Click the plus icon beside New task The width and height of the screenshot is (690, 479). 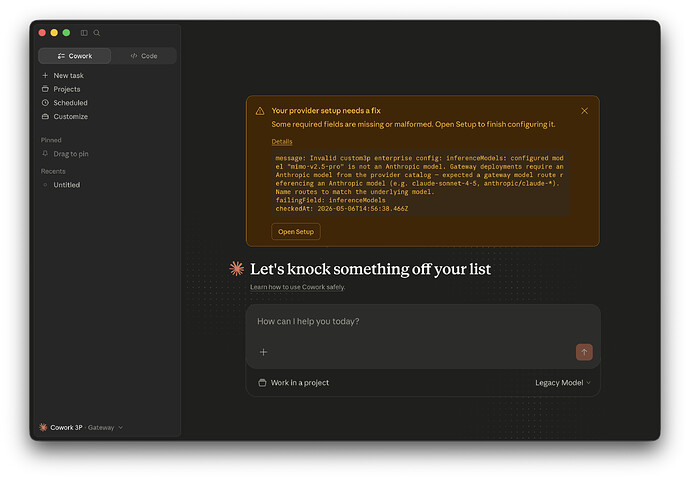pos(45,76)
